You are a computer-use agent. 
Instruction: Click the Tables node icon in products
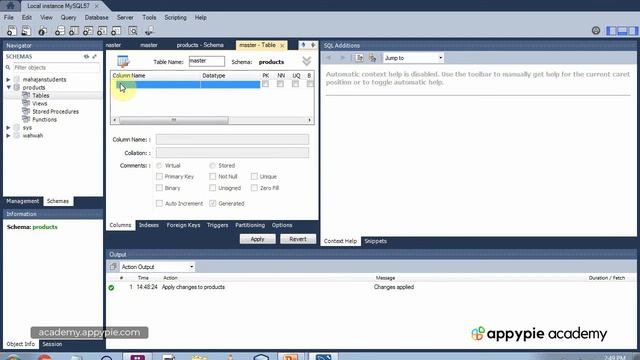[26, 95]
